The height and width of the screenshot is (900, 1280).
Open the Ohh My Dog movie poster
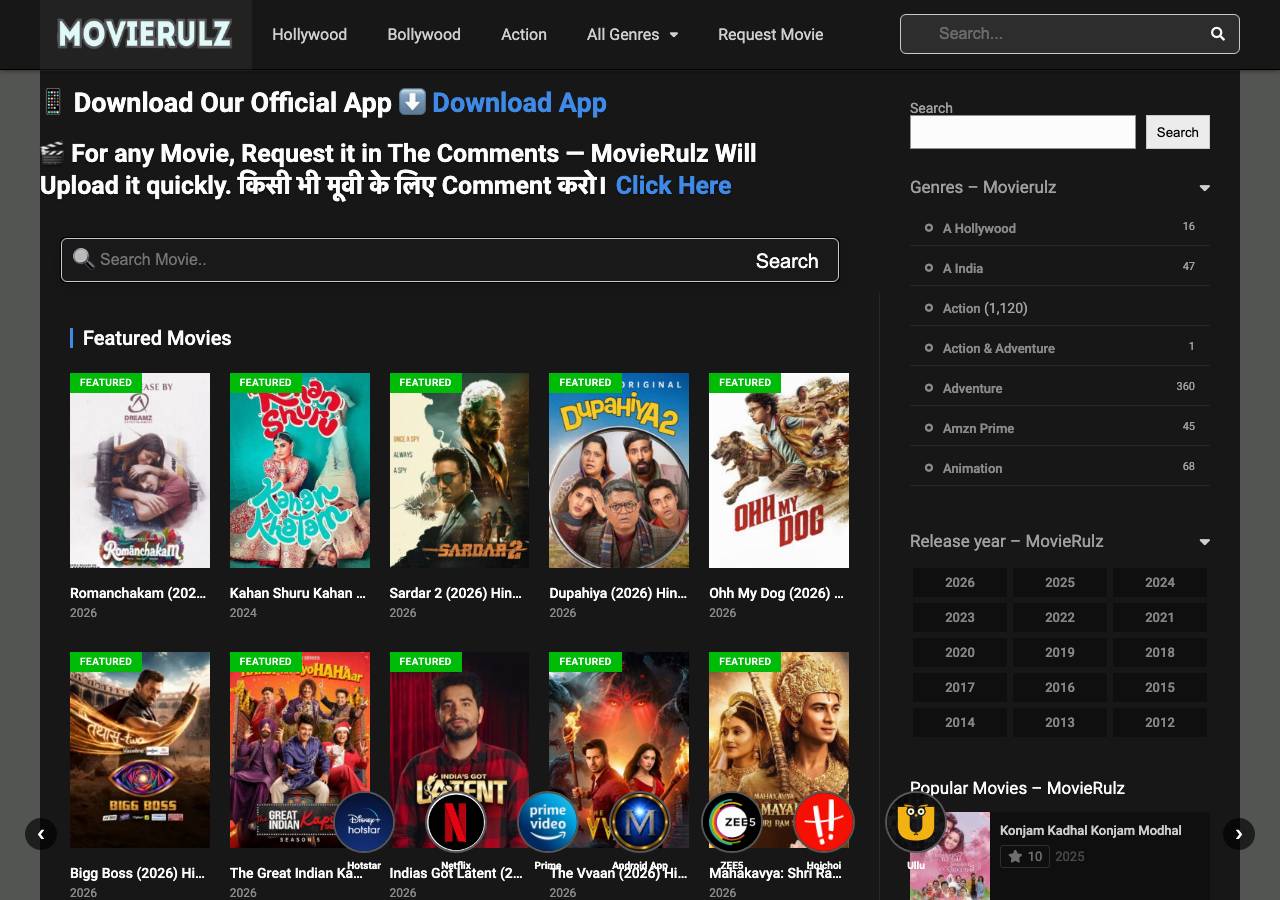pyautogui.click(x=779, y=470)
